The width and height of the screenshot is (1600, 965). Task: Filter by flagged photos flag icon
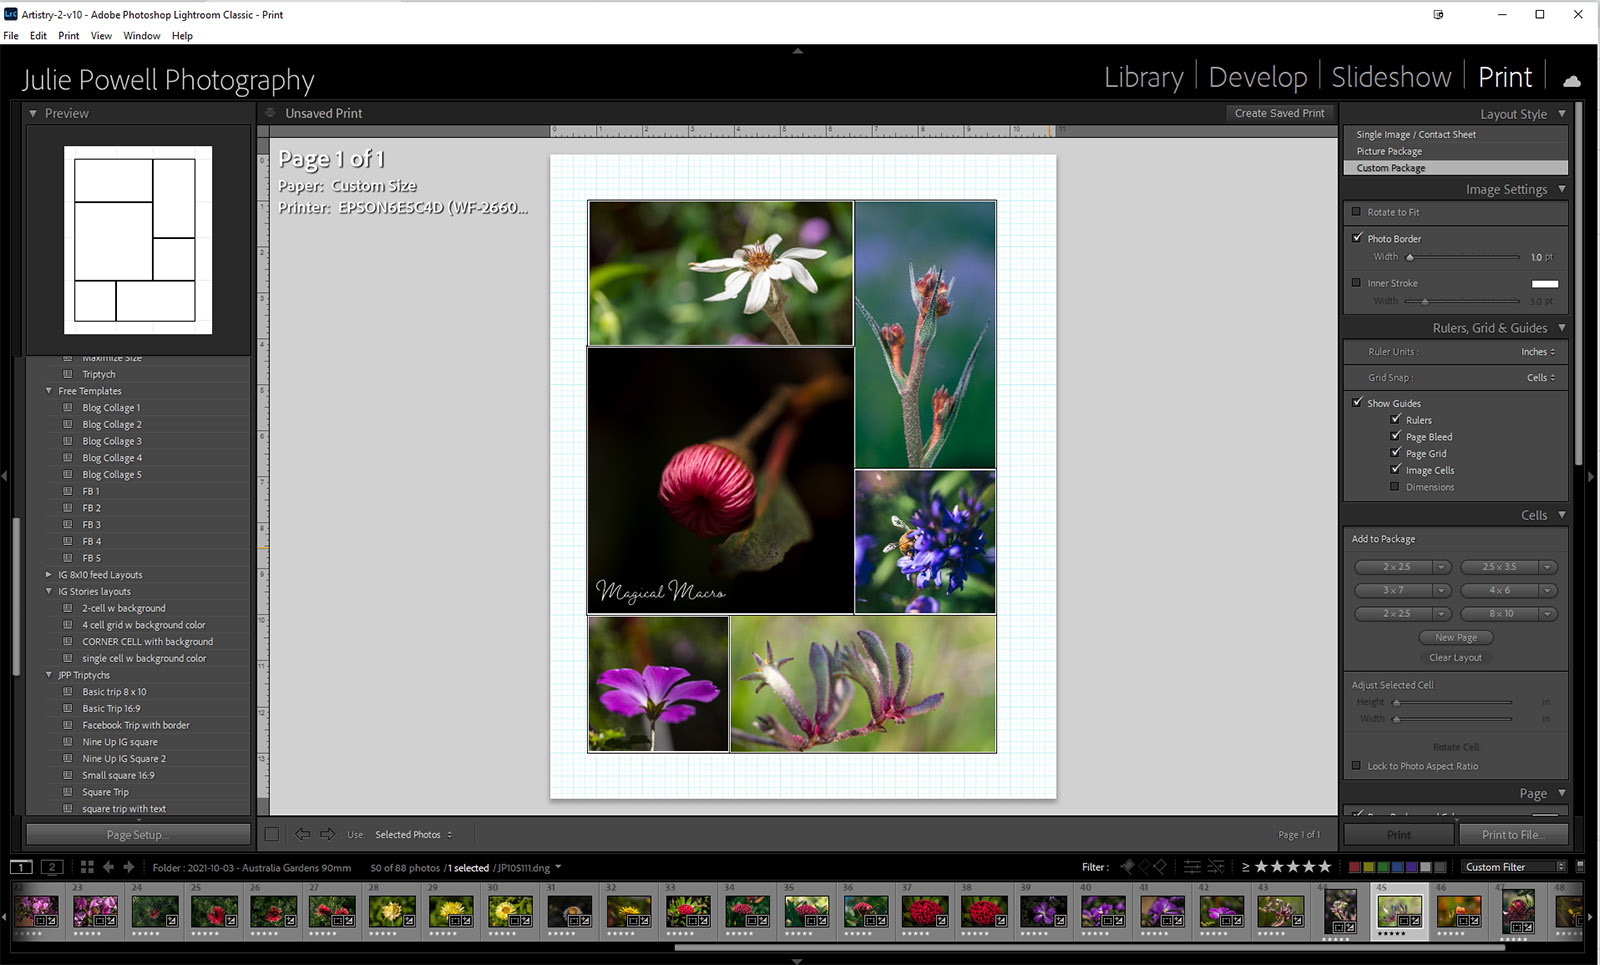coord(1128,867)
